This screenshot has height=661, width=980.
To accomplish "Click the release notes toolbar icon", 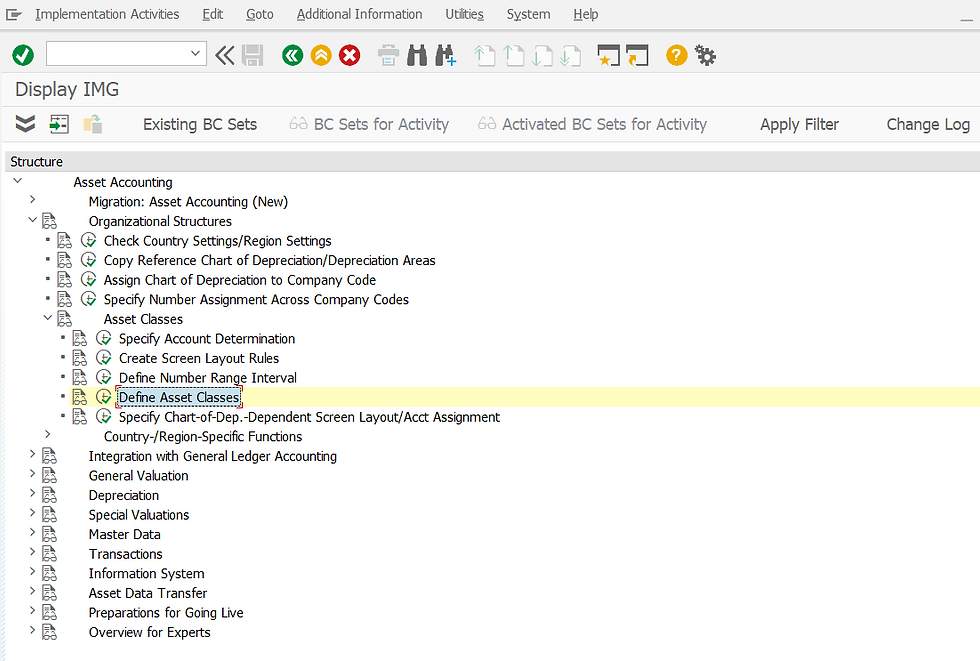I will tap(93, 124).
